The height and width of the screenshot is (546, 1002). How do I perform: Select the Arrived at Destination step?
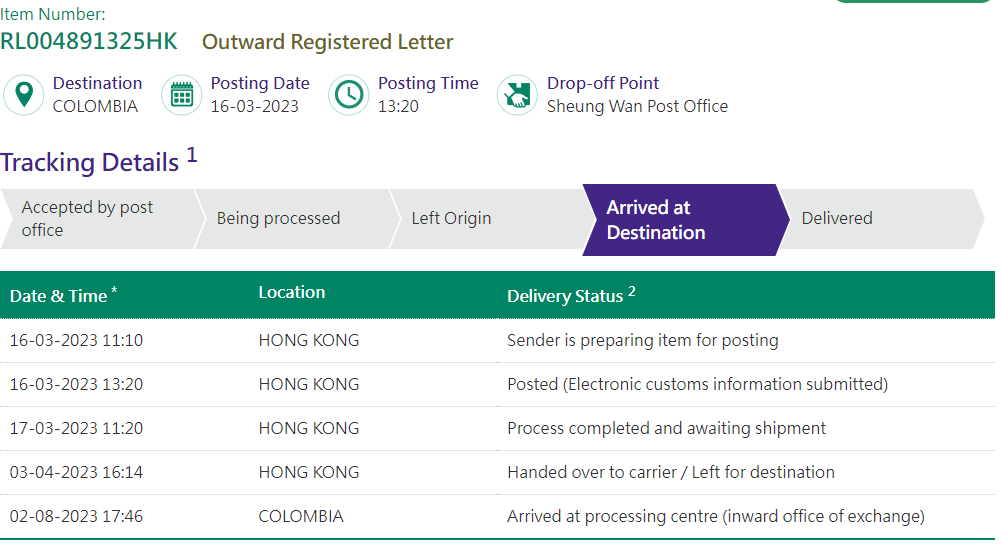click(x=656, y=220)
